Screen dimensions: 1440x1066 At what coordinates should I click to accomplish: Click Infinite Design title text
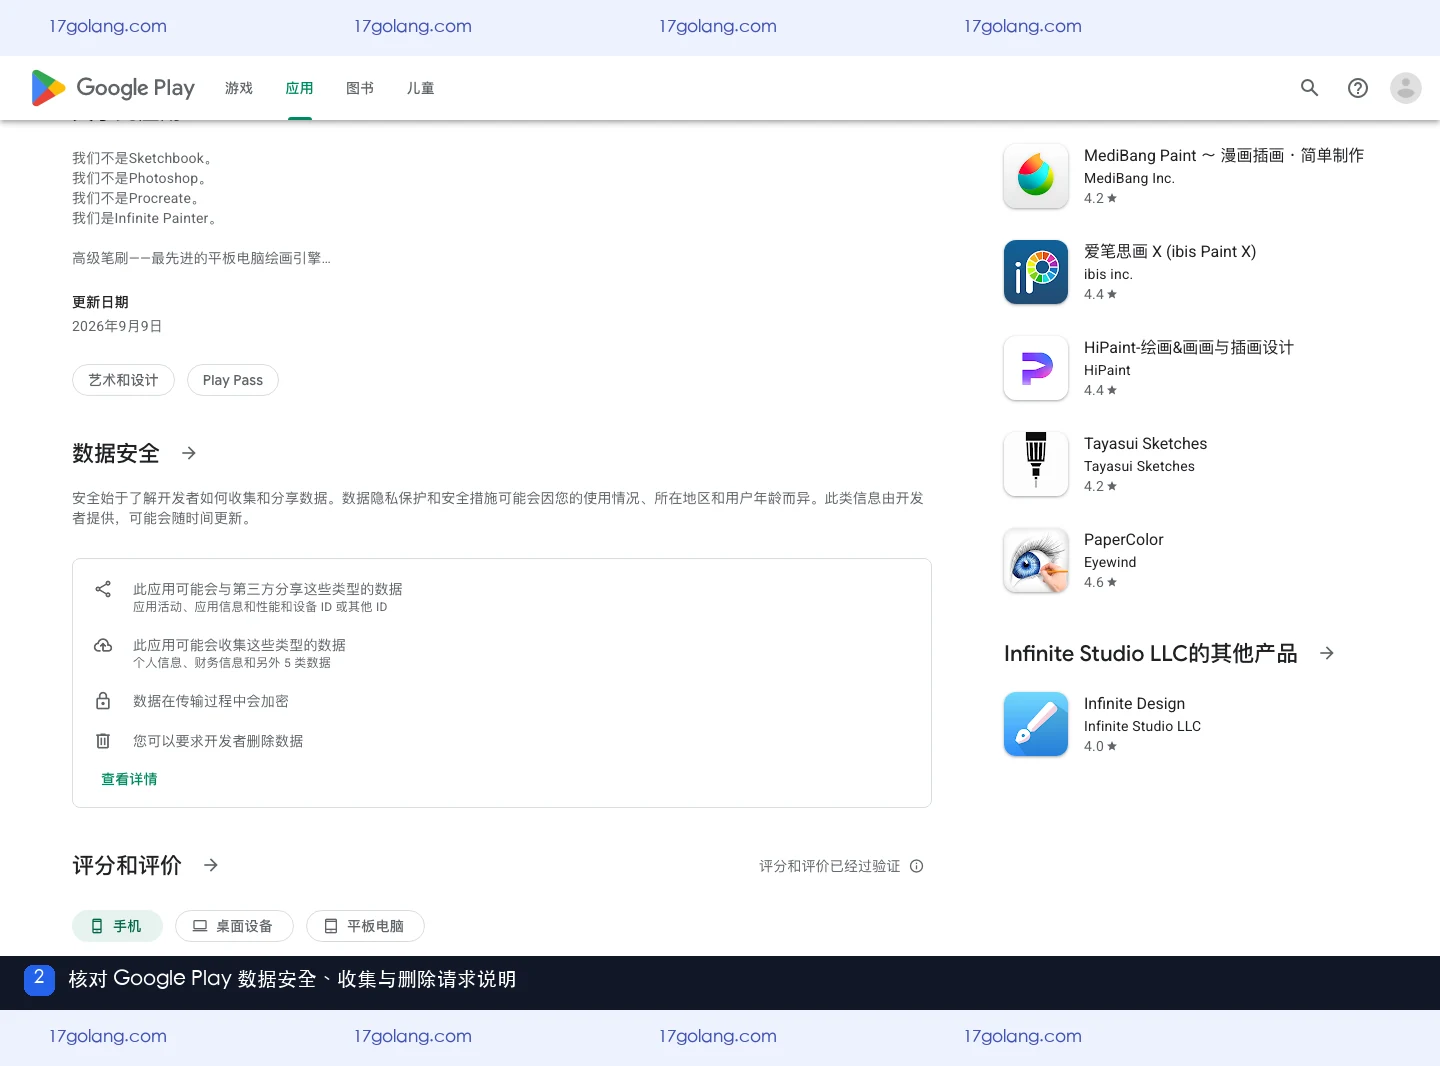tap(1135, 703)
